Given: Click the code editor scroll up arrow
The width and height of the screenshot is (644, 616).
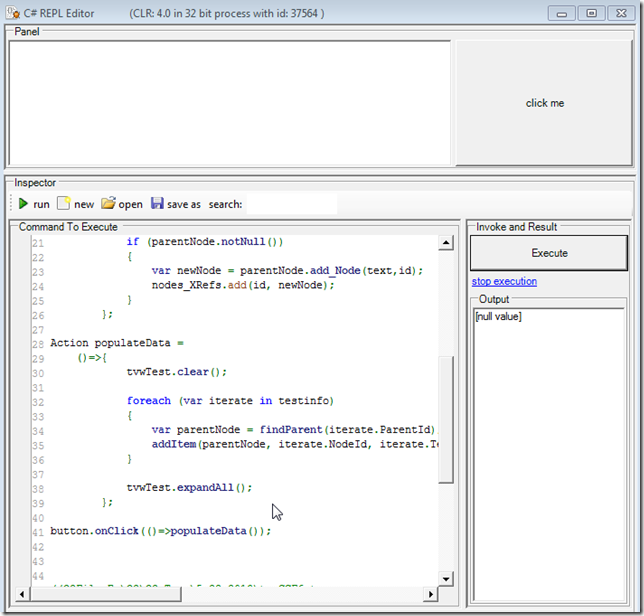Looking at the screenshot, I should click(x=446, y=242).
